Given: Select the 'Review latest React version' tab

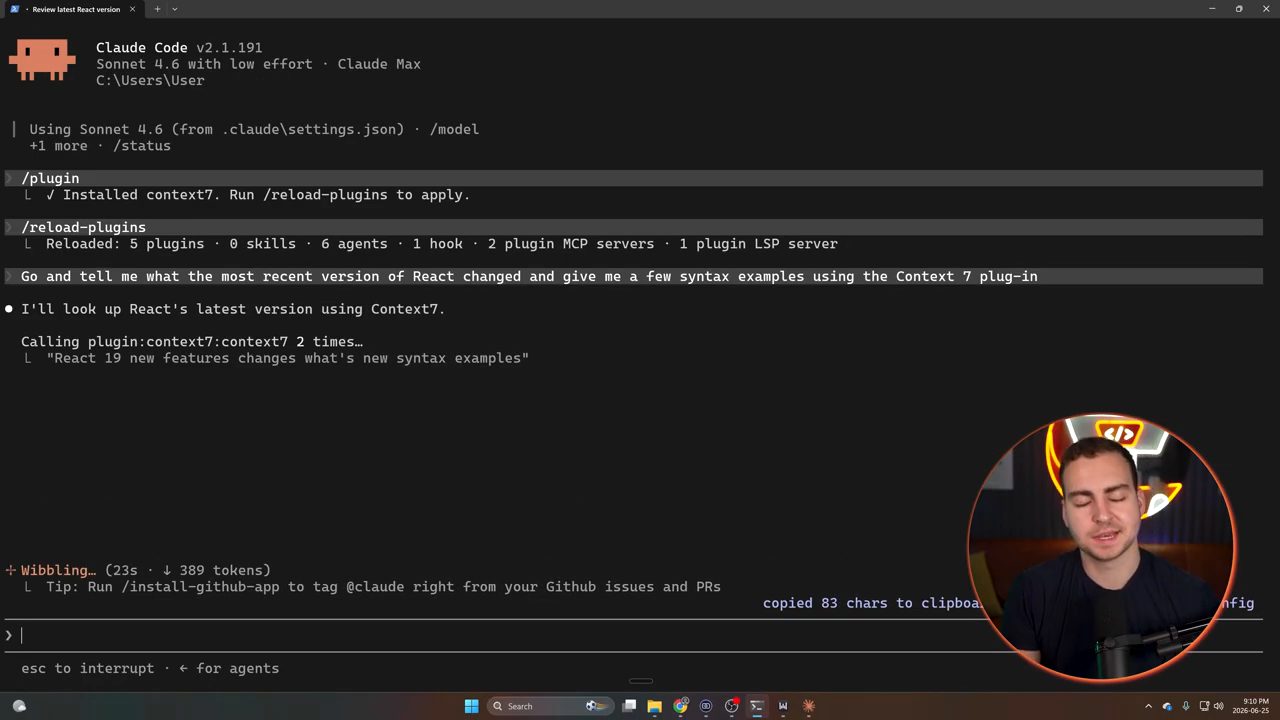Looking at the screenshot, I should [76, 9].
